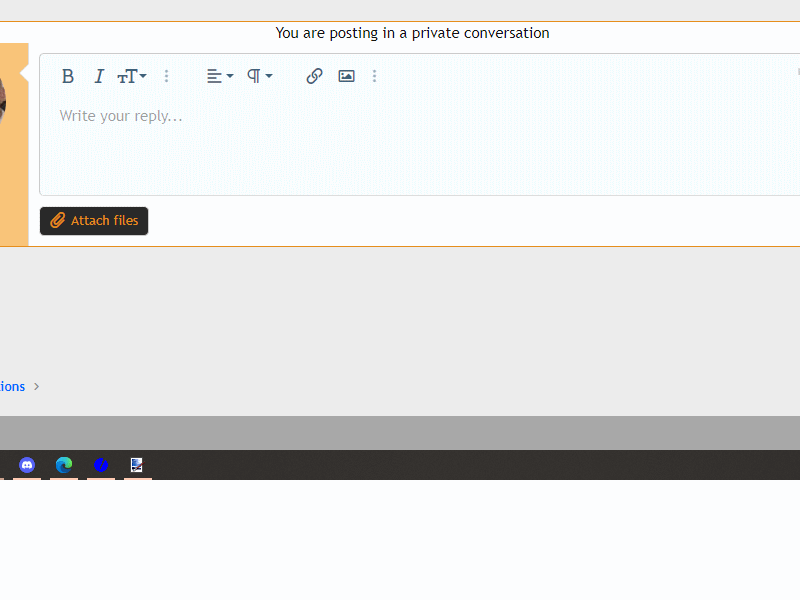Open Discord from the taskbar

[27, 465]
